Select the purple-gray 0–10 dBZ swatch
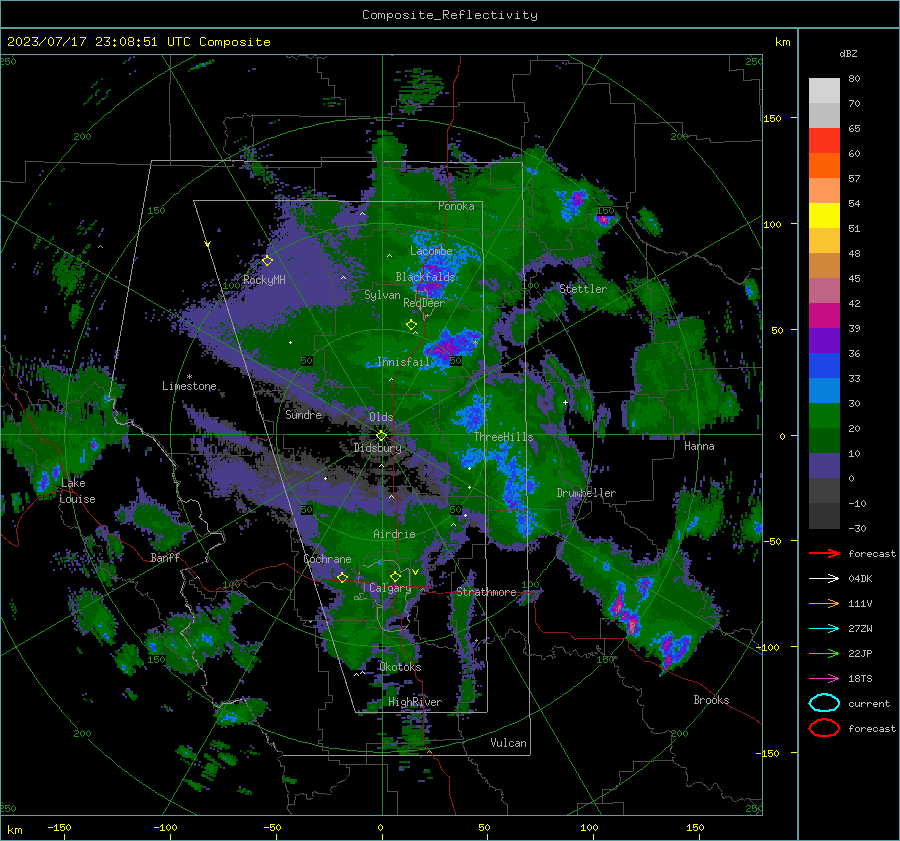The image size is (900, 841). point(824,465)
